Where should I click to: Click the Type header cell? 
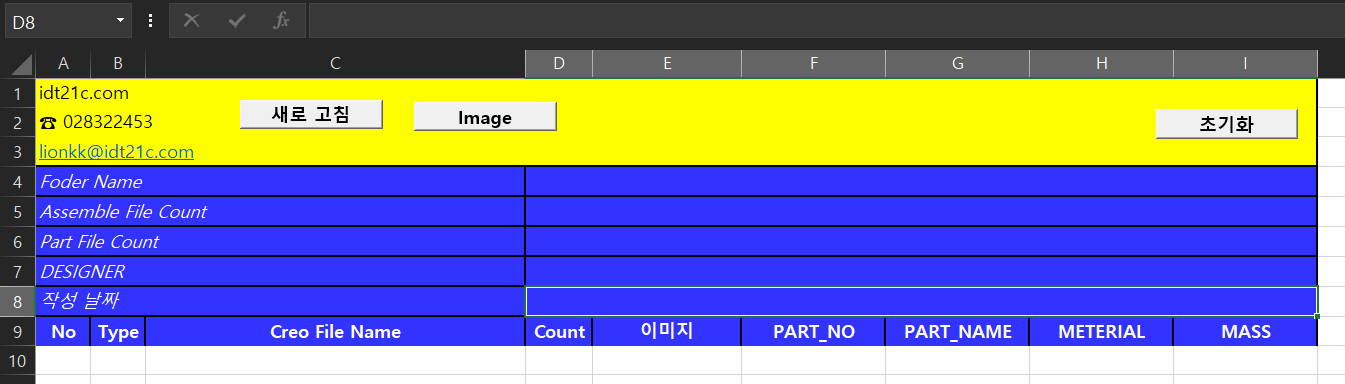[x=118, y=332]
